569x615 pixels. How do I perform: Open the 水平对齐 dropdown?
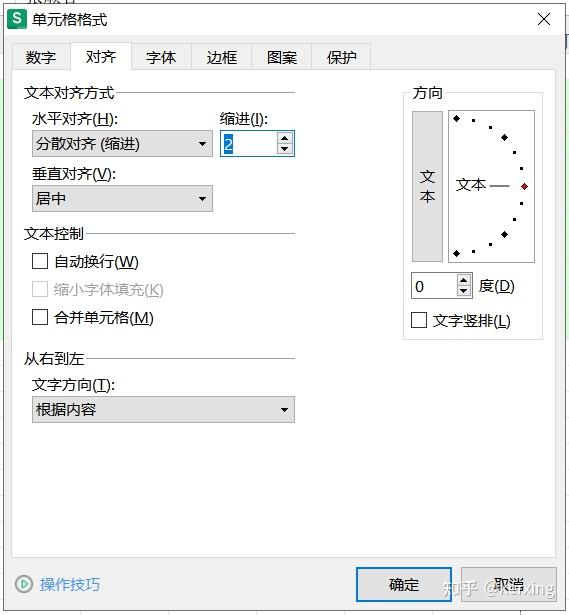click(122, 144)
